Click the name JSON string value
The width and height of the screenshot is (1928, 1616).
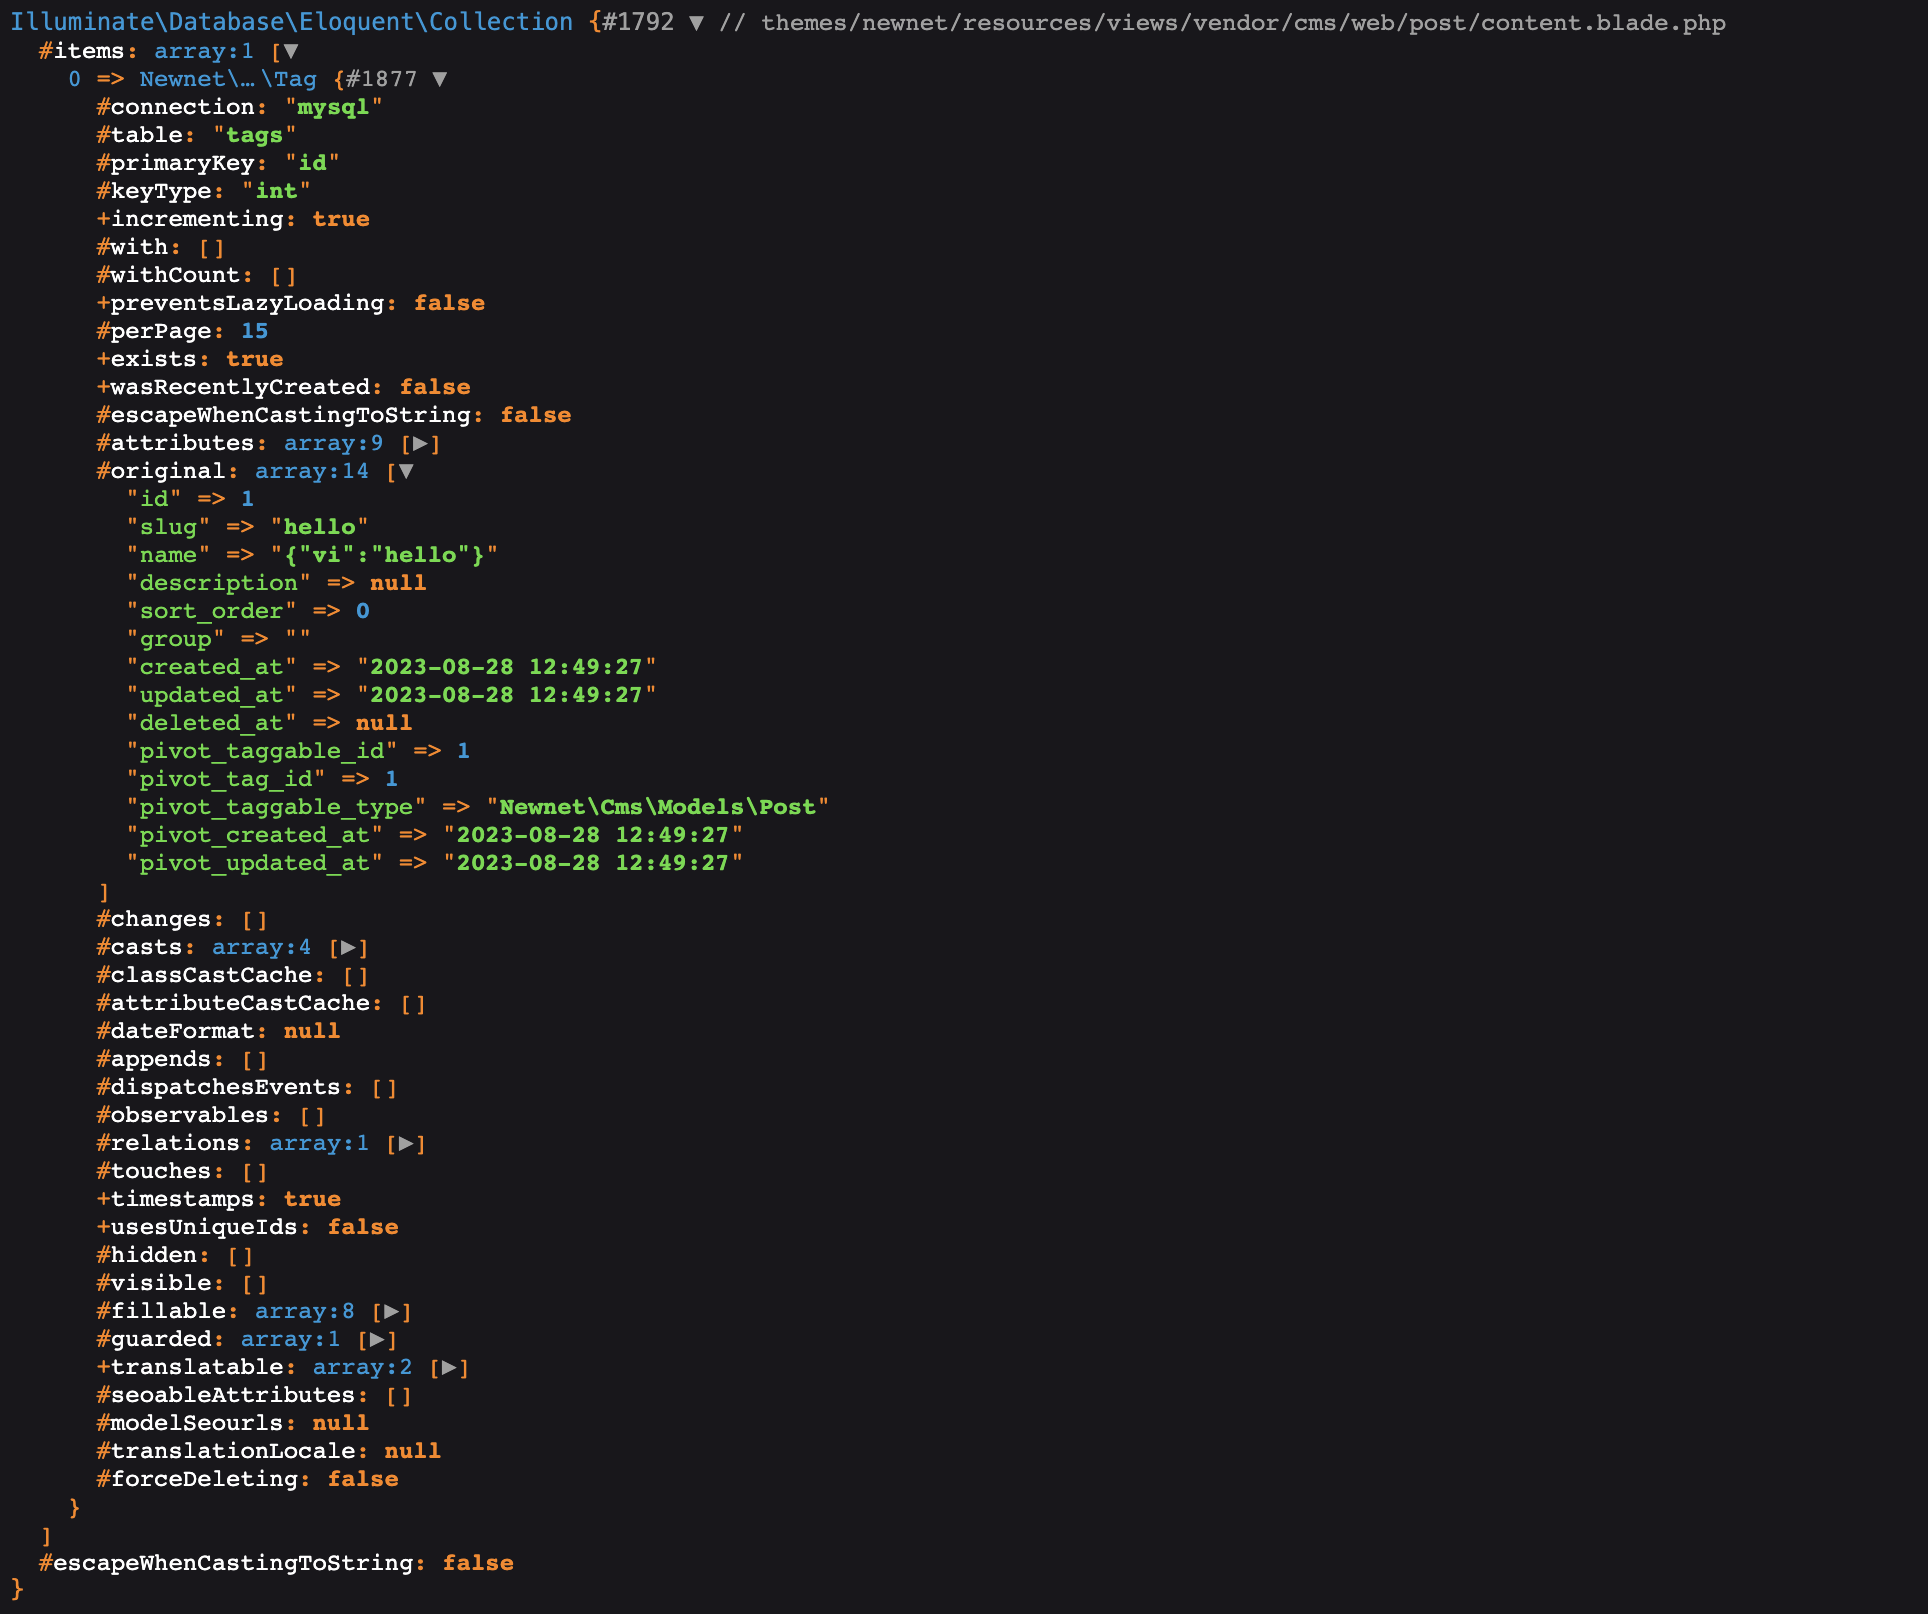point(384,555)
